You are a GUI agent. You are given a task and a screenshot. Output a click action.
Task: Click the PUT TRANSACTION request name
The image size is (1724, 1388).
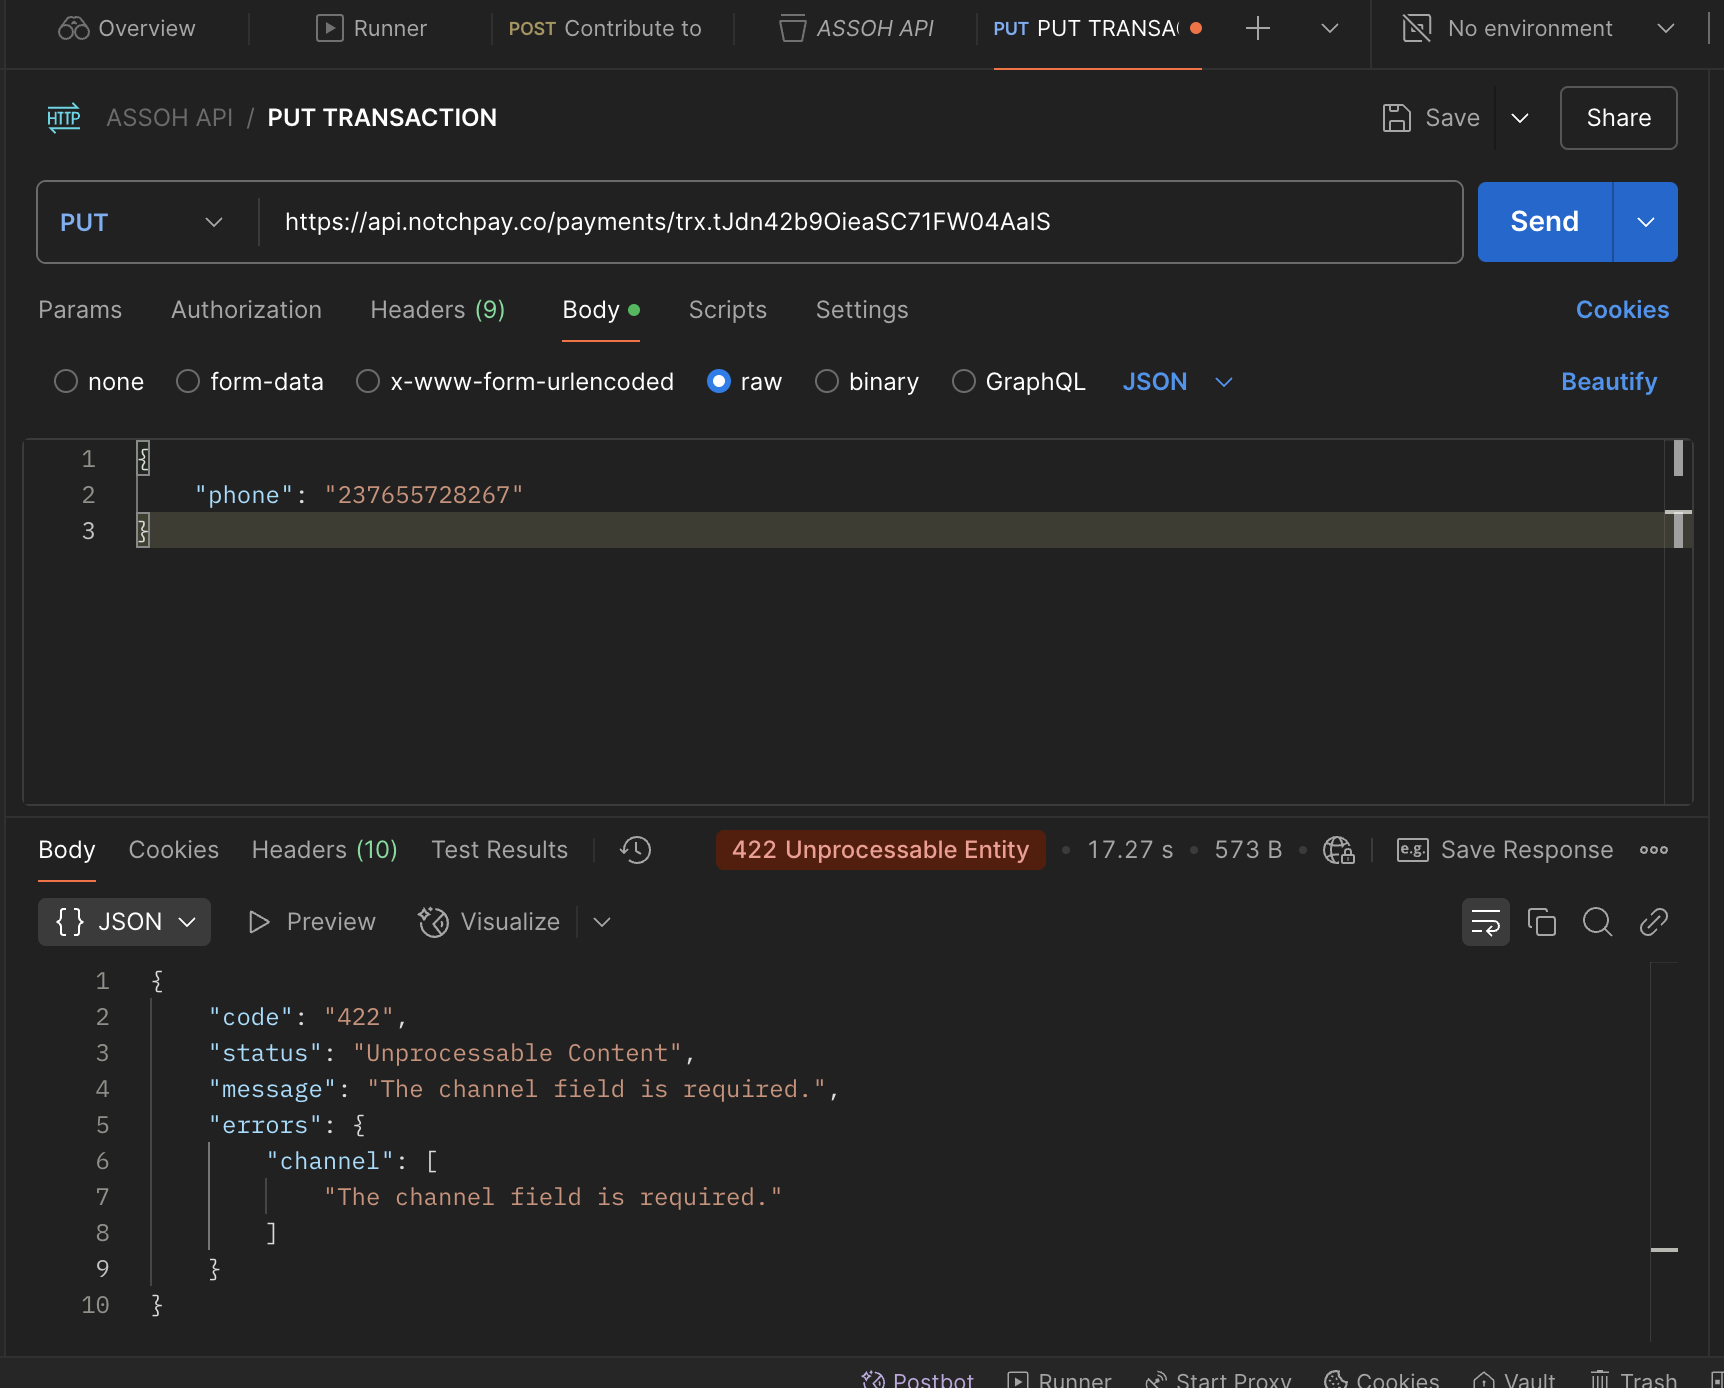[x=382, y=118]
